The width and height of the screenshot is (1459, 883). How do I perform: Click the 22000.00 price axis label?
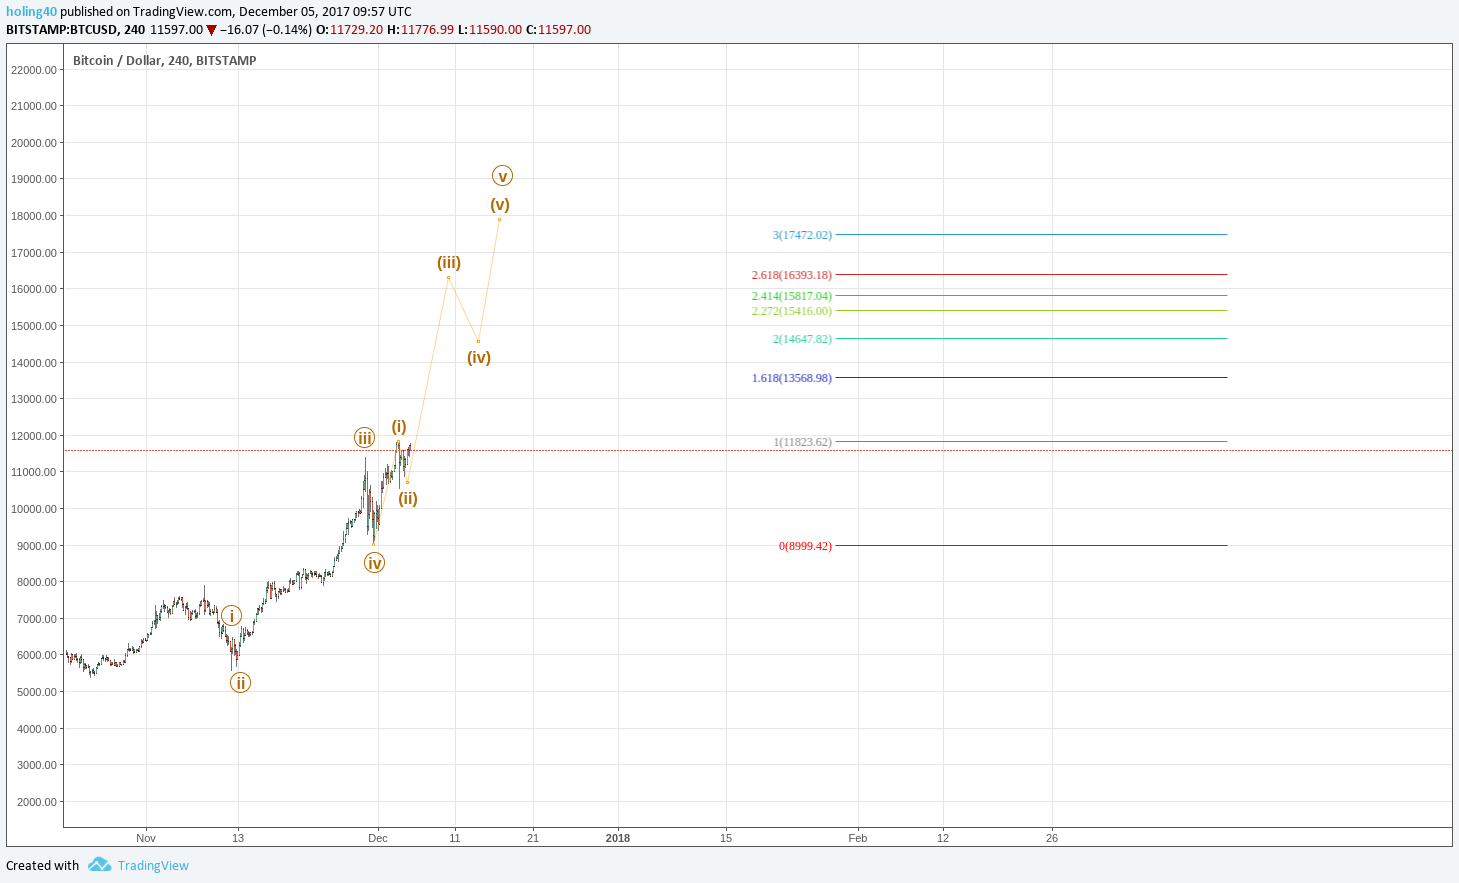click(34, 70)
